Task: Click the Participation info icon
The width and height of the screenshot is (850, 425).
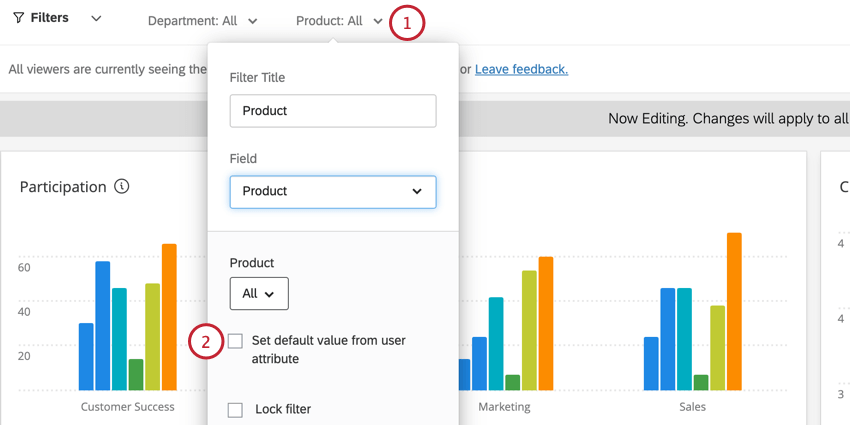Action: [x=122, y=187]
